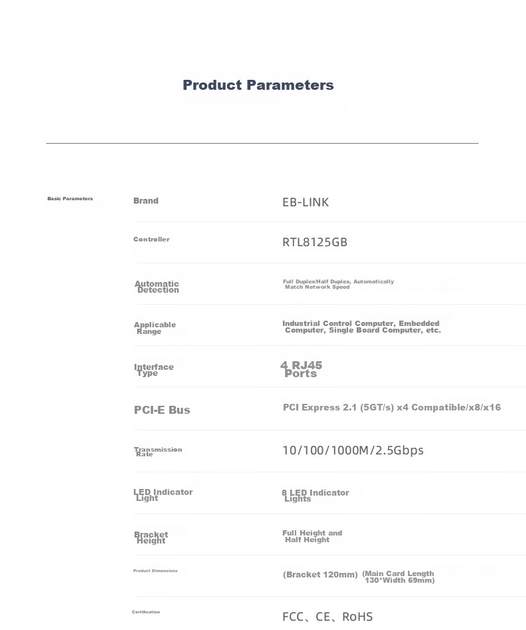Click the Brand label

[x=146, y=200]
